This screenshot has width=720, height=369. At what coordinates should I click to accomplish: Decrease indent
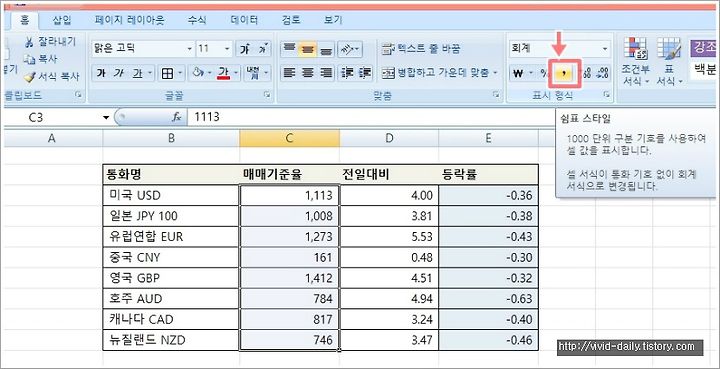pyautogui.click(x=347, y=73)
